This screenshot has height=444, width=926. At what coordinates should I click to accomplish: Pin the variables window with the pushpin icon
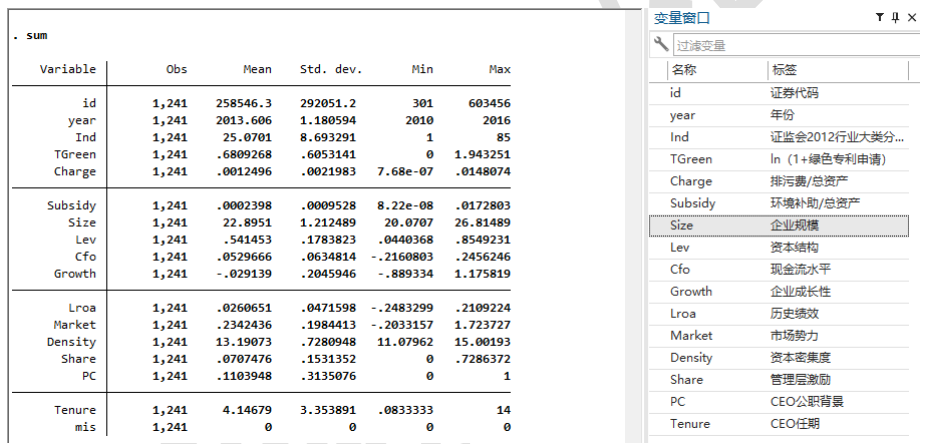(895, 17)
